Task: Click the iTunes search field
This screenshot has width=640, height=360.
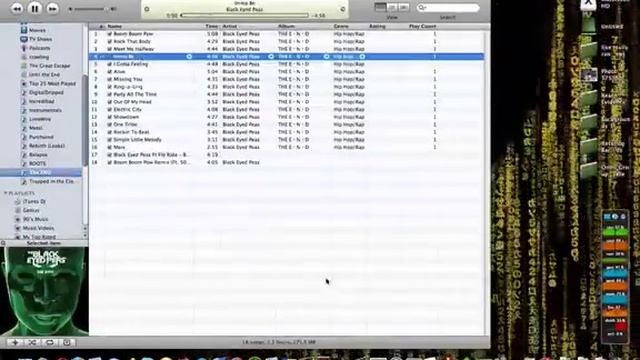Action: 448,7
